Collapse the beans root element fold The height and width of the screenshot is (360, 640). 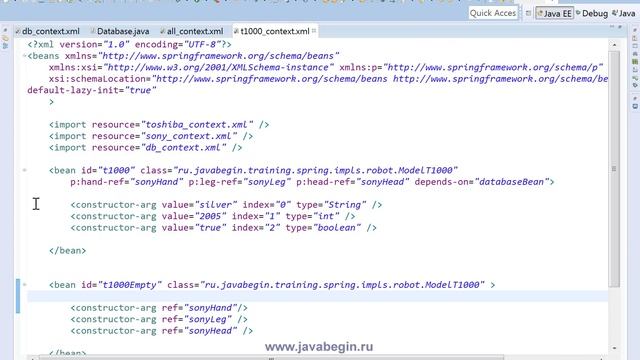tap(24, 56)
